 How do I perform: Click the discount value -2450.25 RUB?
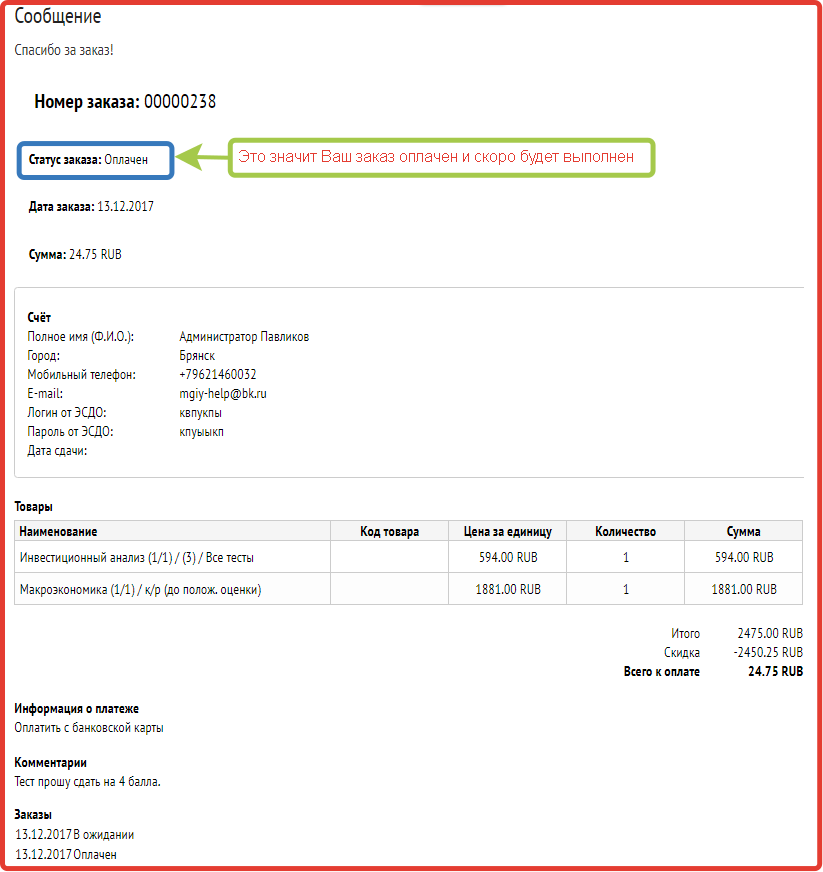coord(768,653)
